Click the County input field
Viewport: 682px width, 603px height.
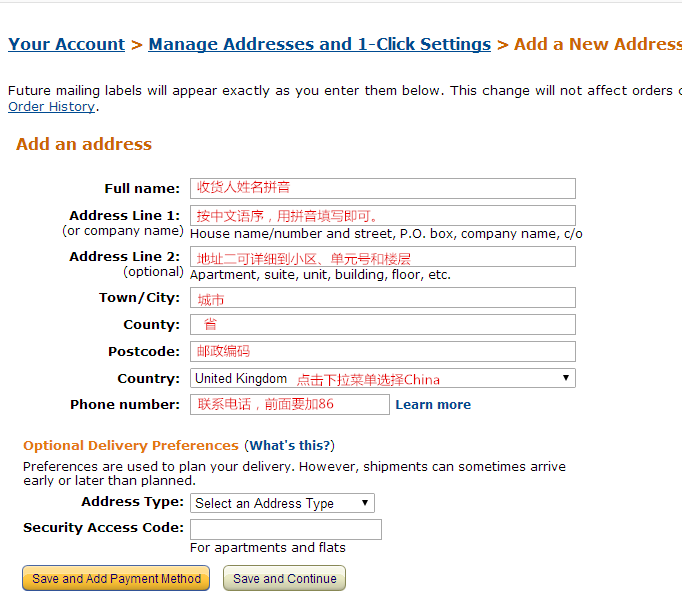pos(382,325)
